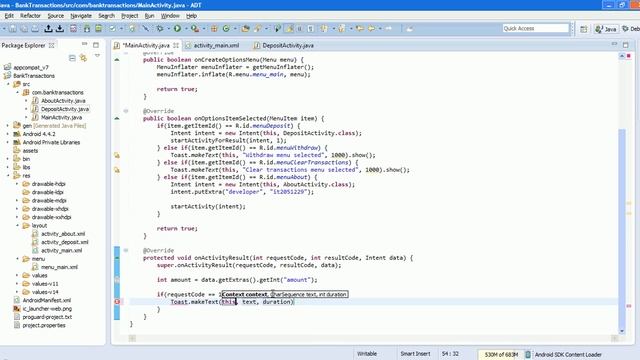The image size is (640, 360).
Task: Collapse the res folder node
Action: tap(8, 176)
